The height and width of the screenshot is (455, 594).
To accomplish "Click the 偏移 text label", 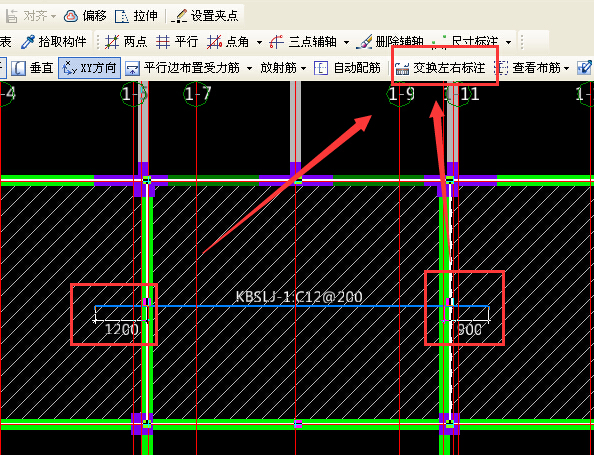I will [x=95, y=16].
